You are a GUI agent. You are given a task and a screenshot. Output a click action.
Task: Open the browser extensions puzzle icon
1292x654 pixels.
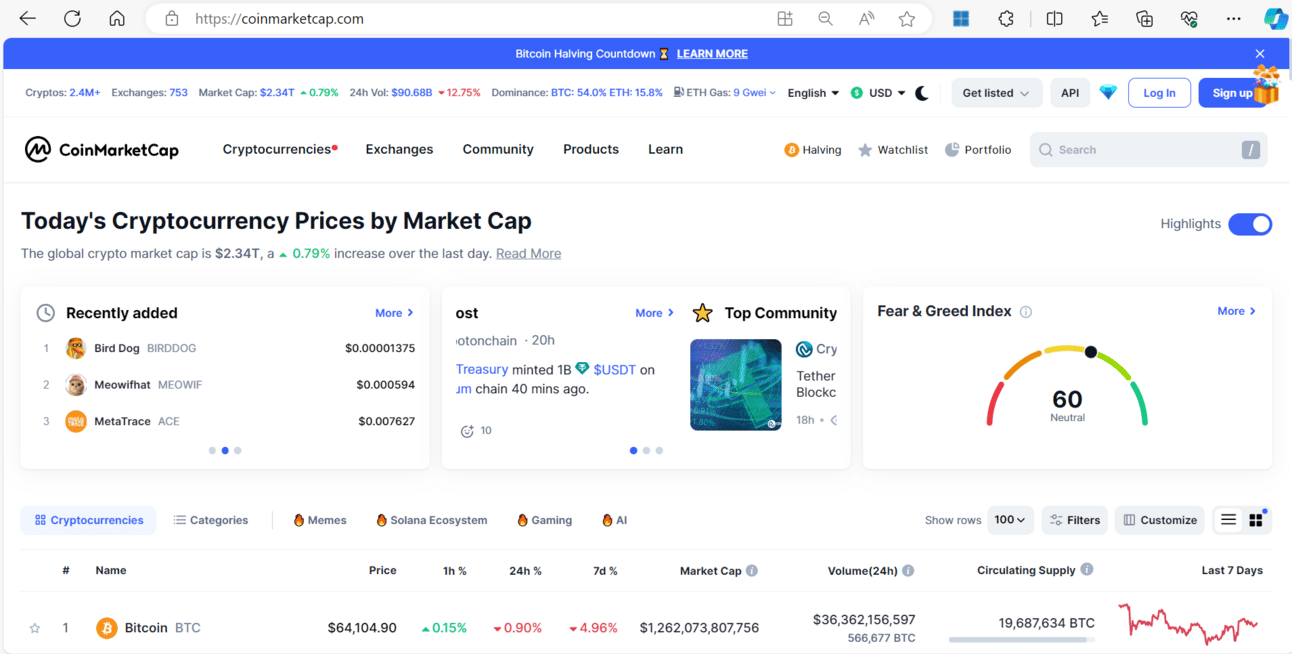1006,19
